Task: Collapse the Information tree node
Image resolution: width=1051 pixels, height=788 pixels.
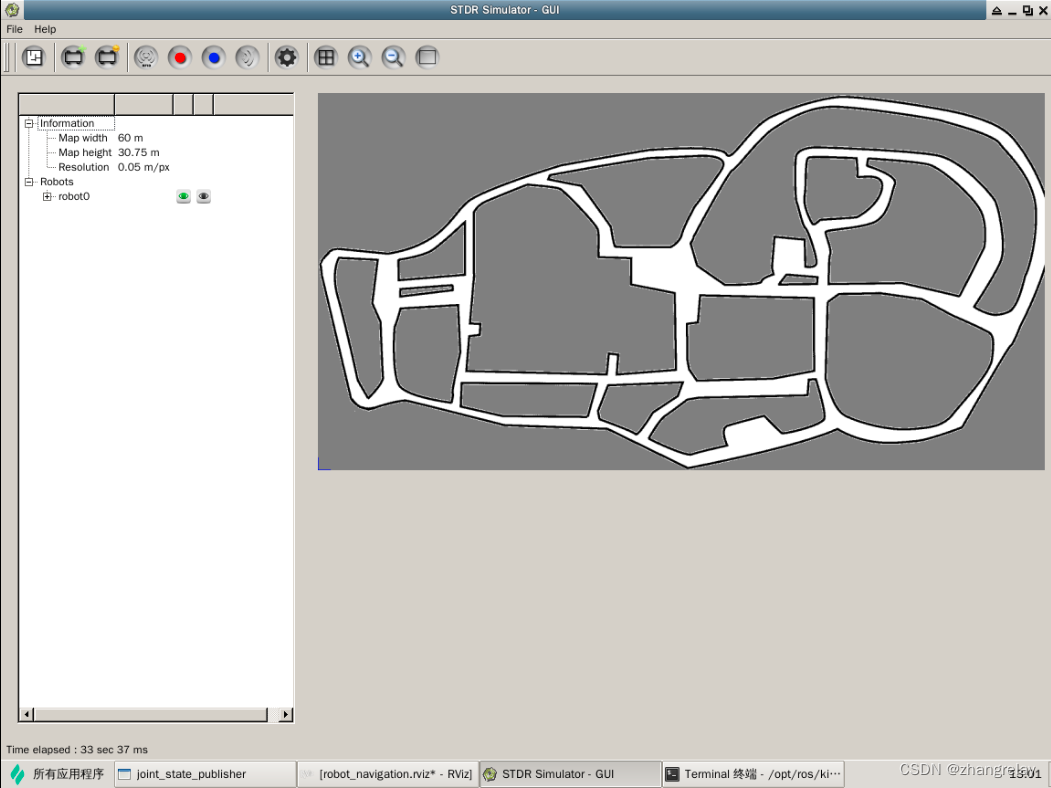Action: (x=29, y=124)
